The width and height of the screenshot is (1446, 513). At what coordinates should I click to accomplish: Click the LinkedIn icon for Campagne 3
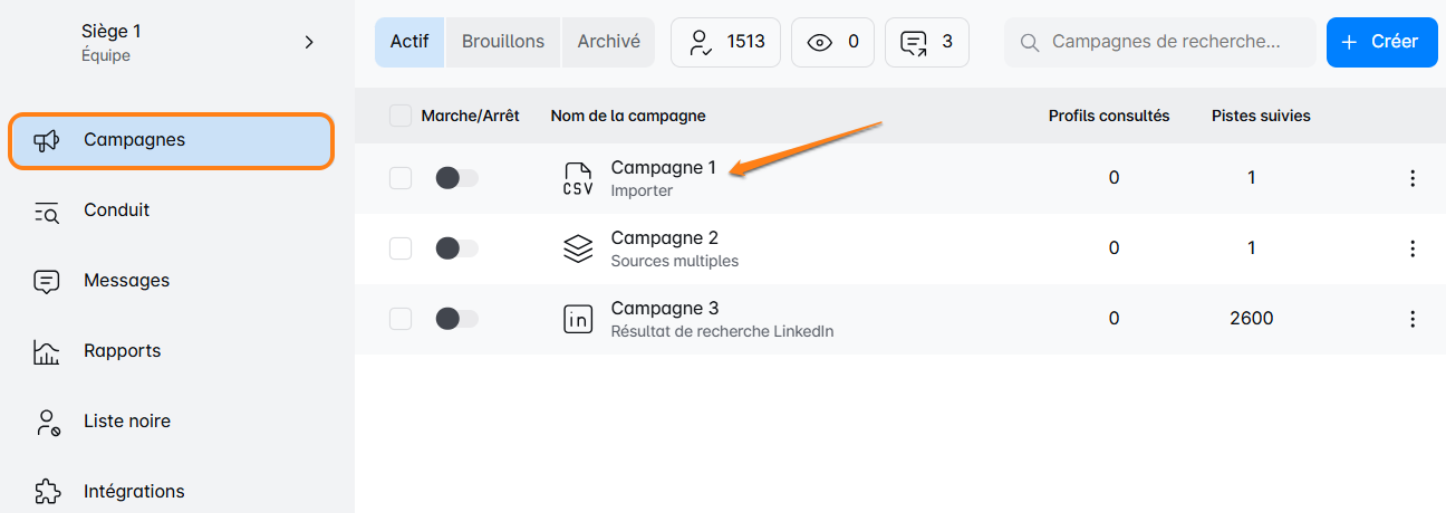click(x=578, y=319)
